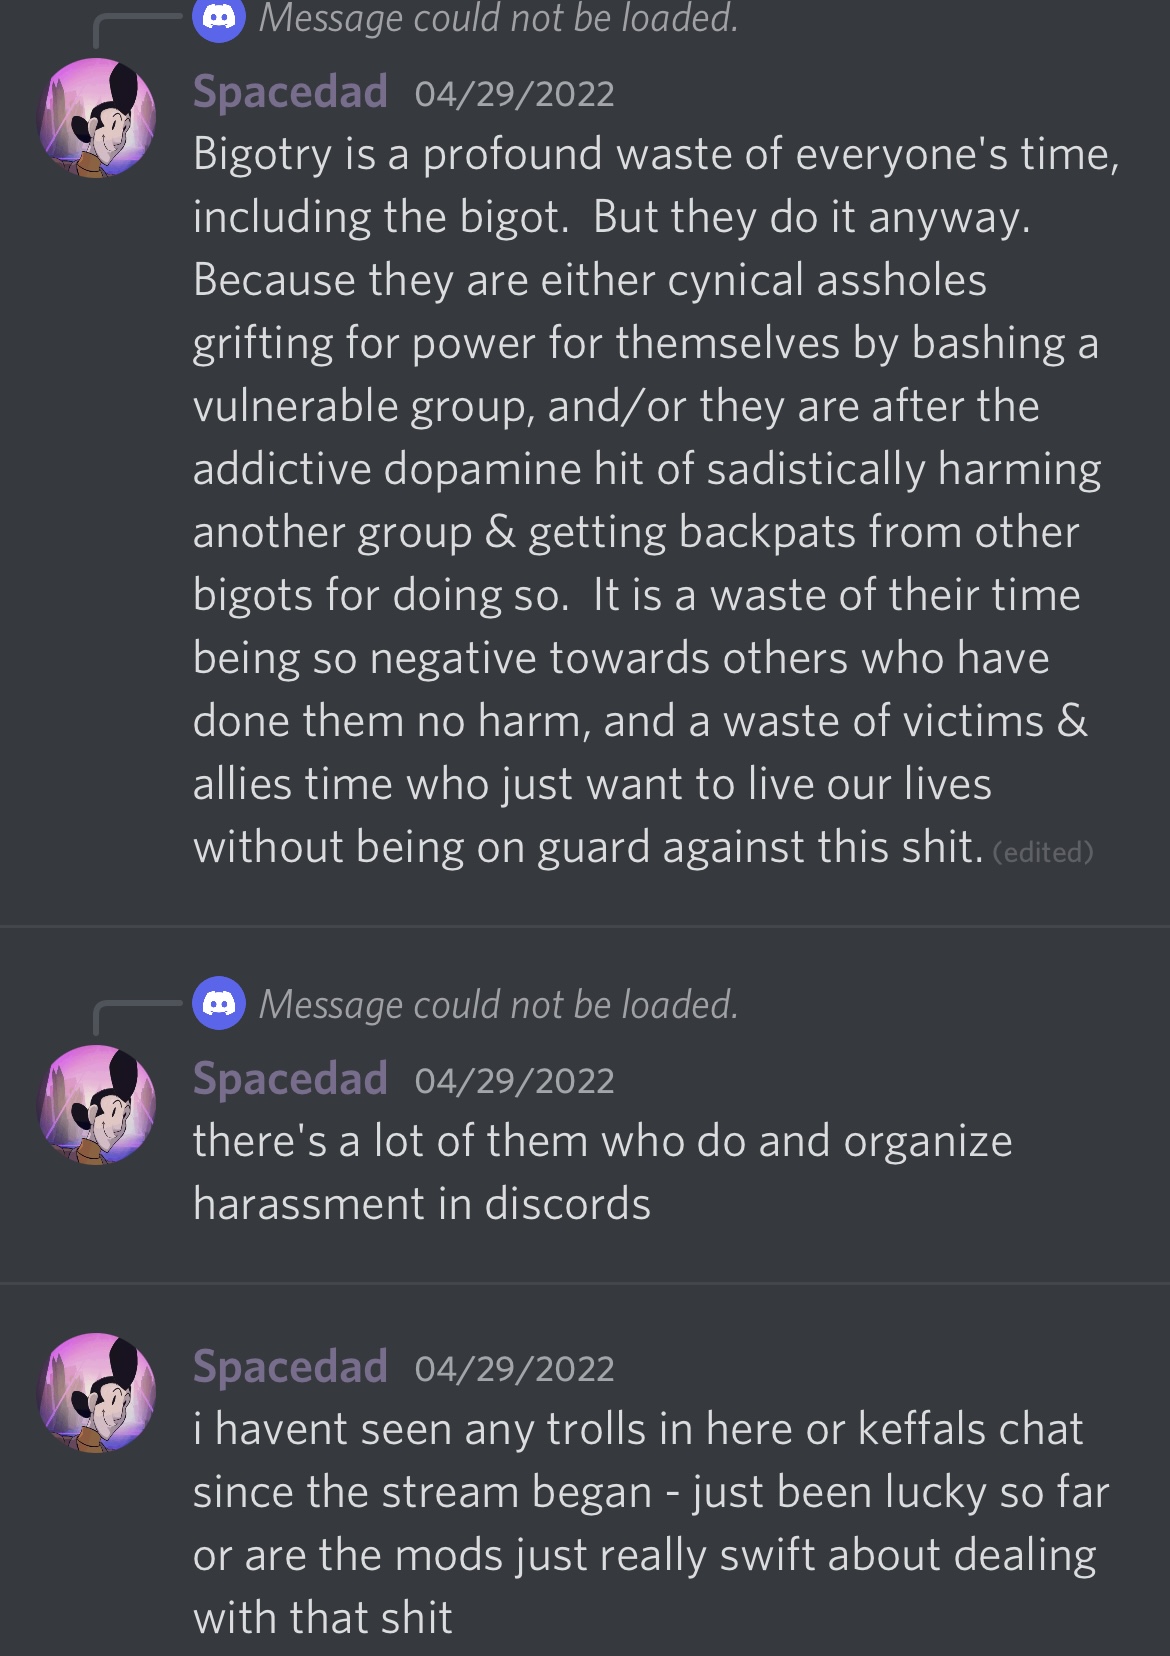Tap the divider line between harassment and trolls messages
The height and width of the screenshot is (1656, 1170).
tap(585, 1282)
